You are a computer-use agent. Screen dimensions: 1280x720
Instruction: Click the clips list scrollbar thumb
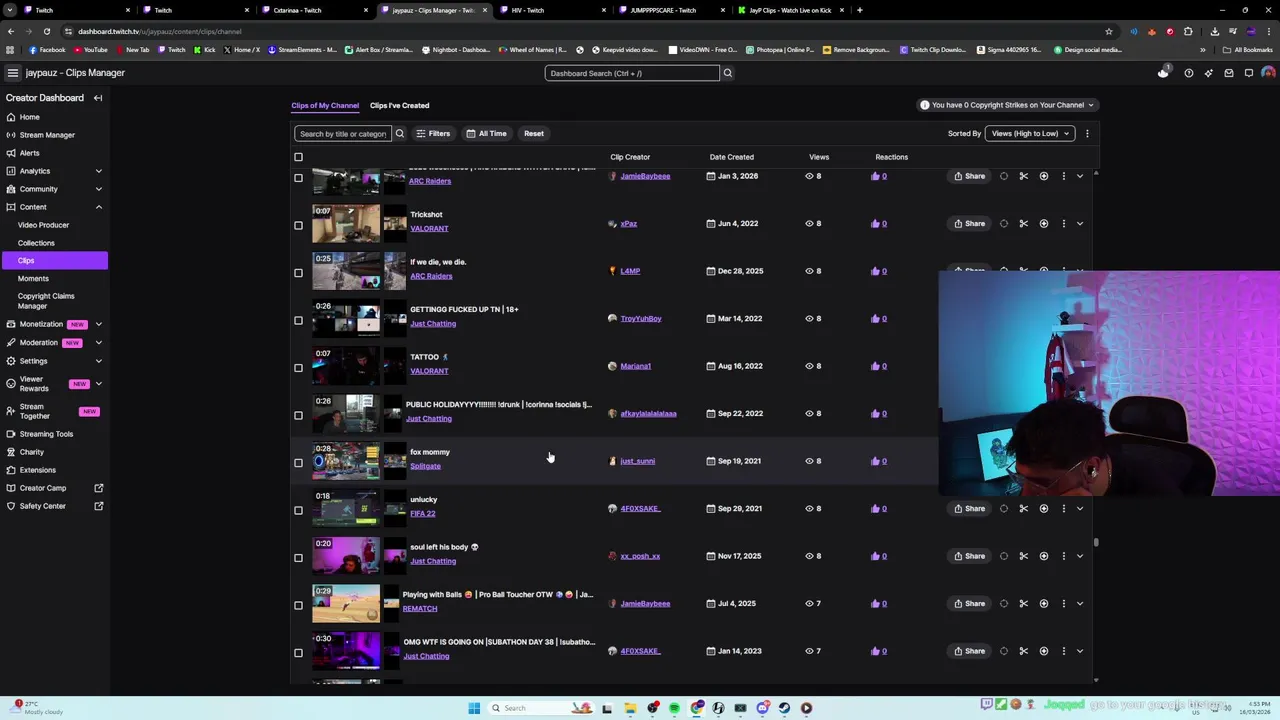[x=1096, y=543]
